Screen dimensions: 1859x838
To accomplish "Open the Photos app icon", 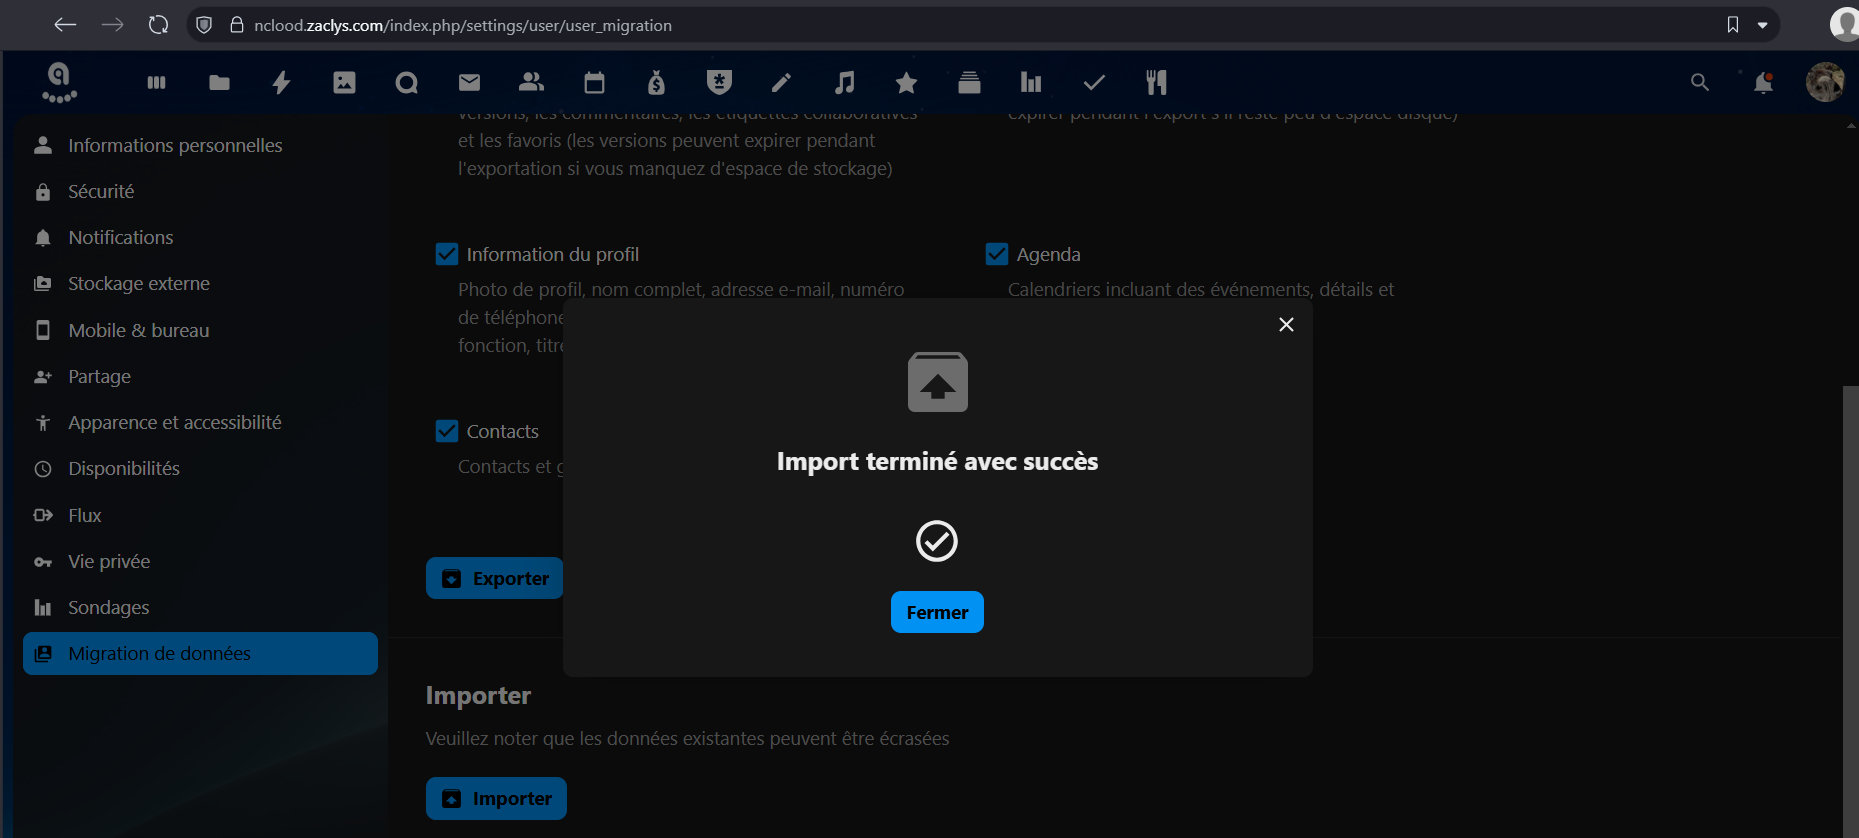I will click(344, 83).
